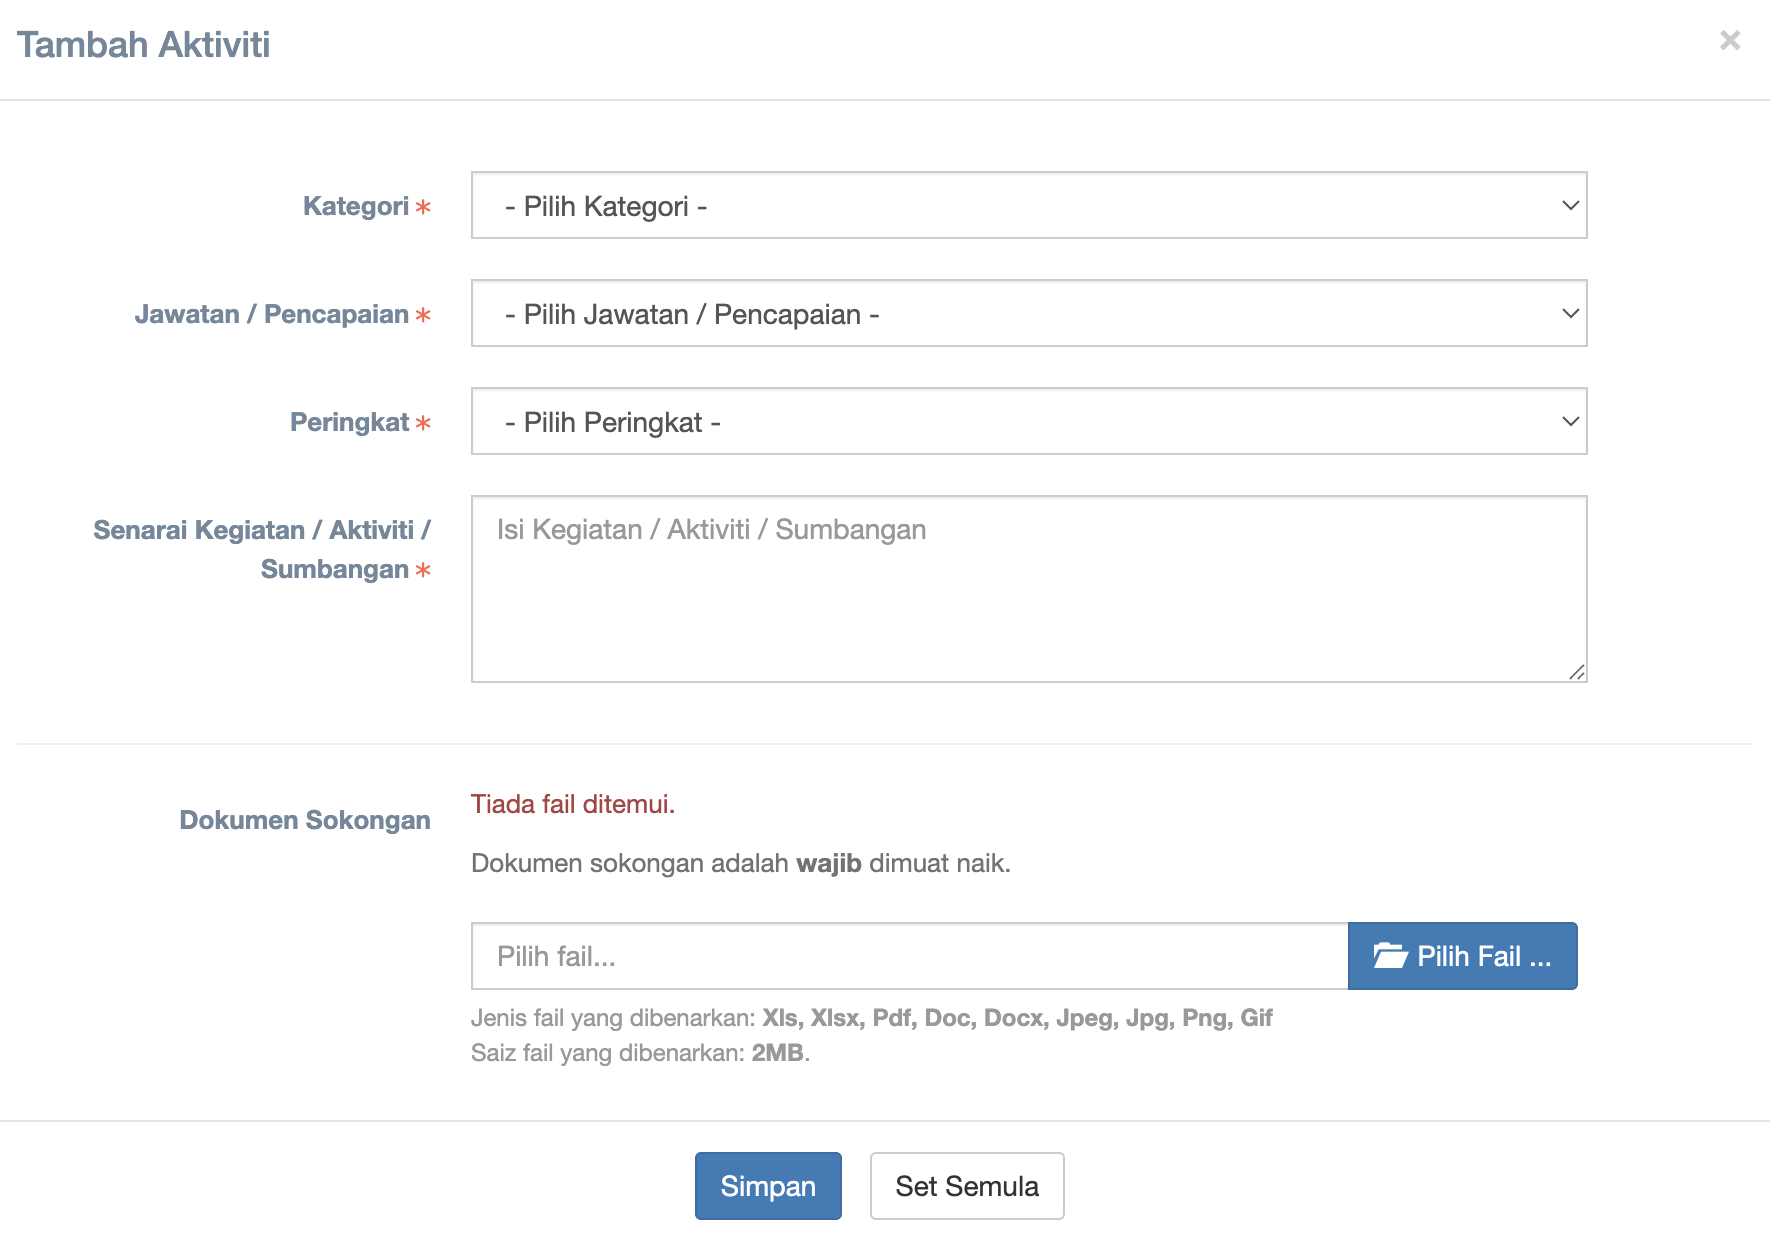Click the "Tiada fail ditemui." message

pos(573,804)
